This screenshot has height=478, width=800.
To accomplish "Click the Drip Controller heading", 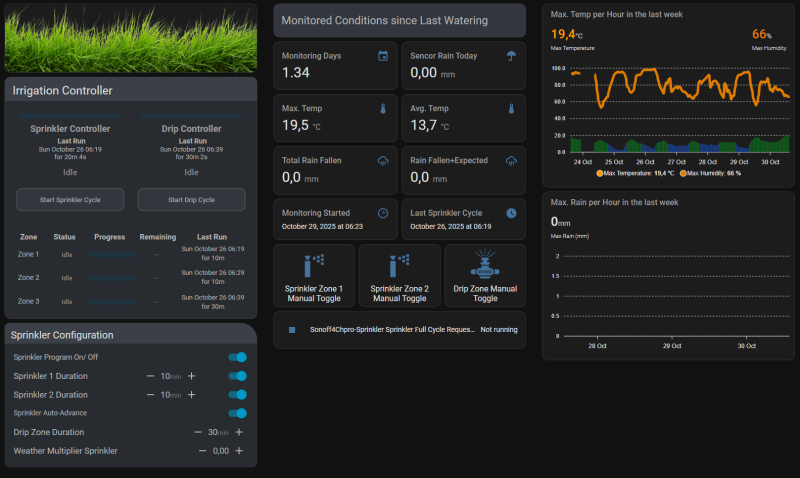I will tap(191, 129).
